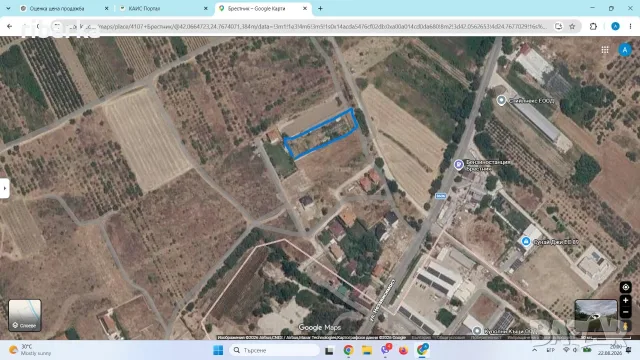The height and width of the screenshot is (360, 640).
Task: Toggle the map layers thumbnail
Action: (x=25, y=315)
